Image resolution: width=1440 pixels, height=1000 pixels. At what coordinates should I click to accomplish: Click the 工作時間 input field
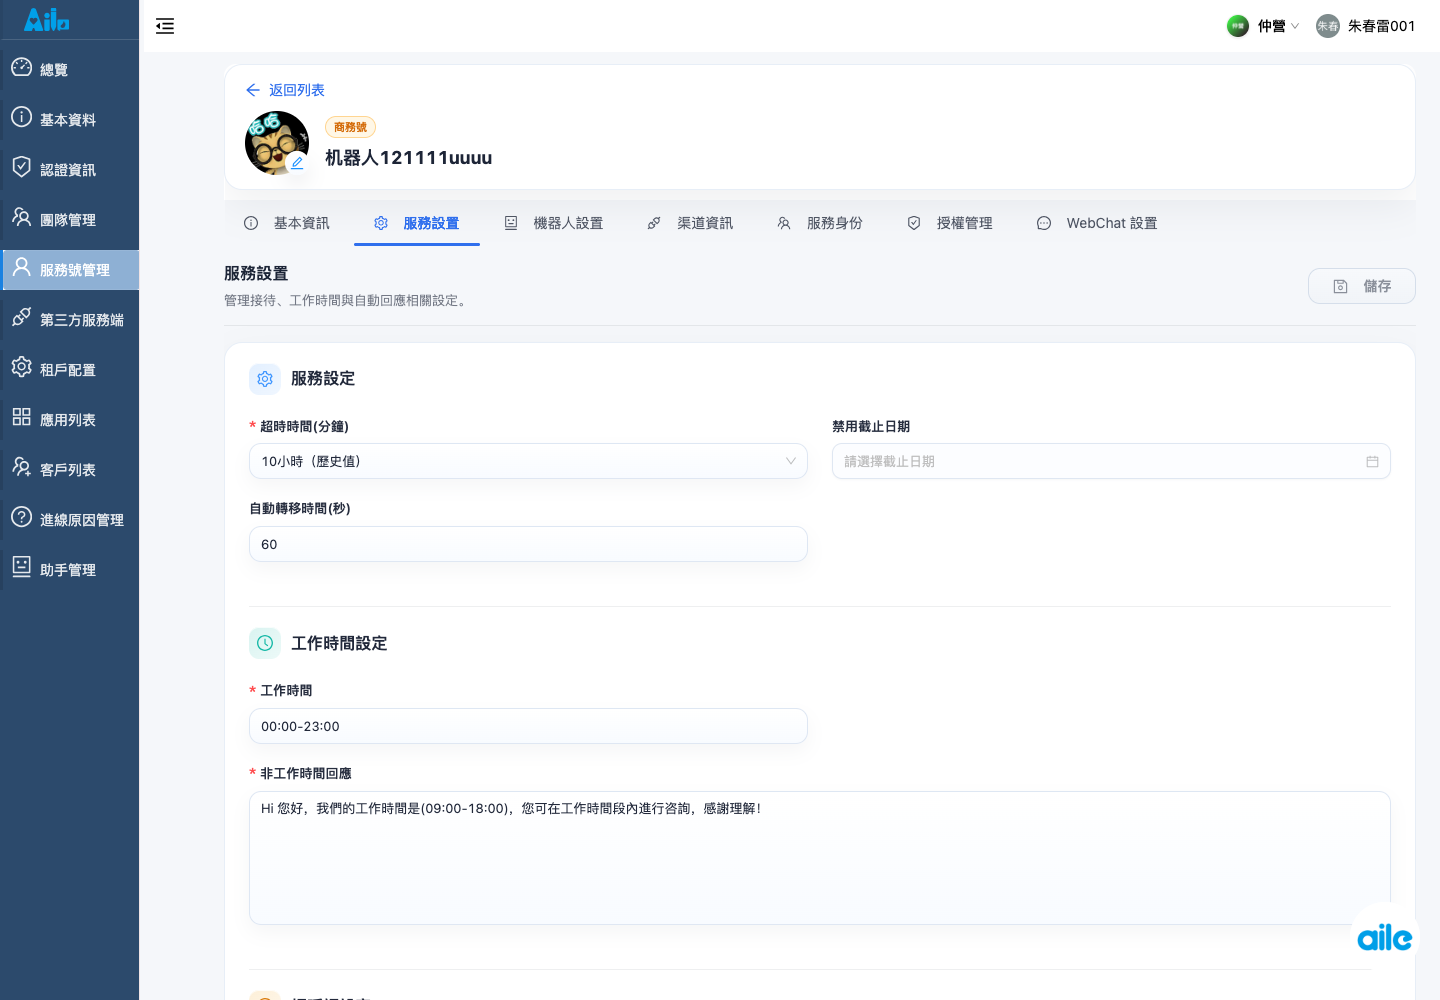(x=528, y=726)
